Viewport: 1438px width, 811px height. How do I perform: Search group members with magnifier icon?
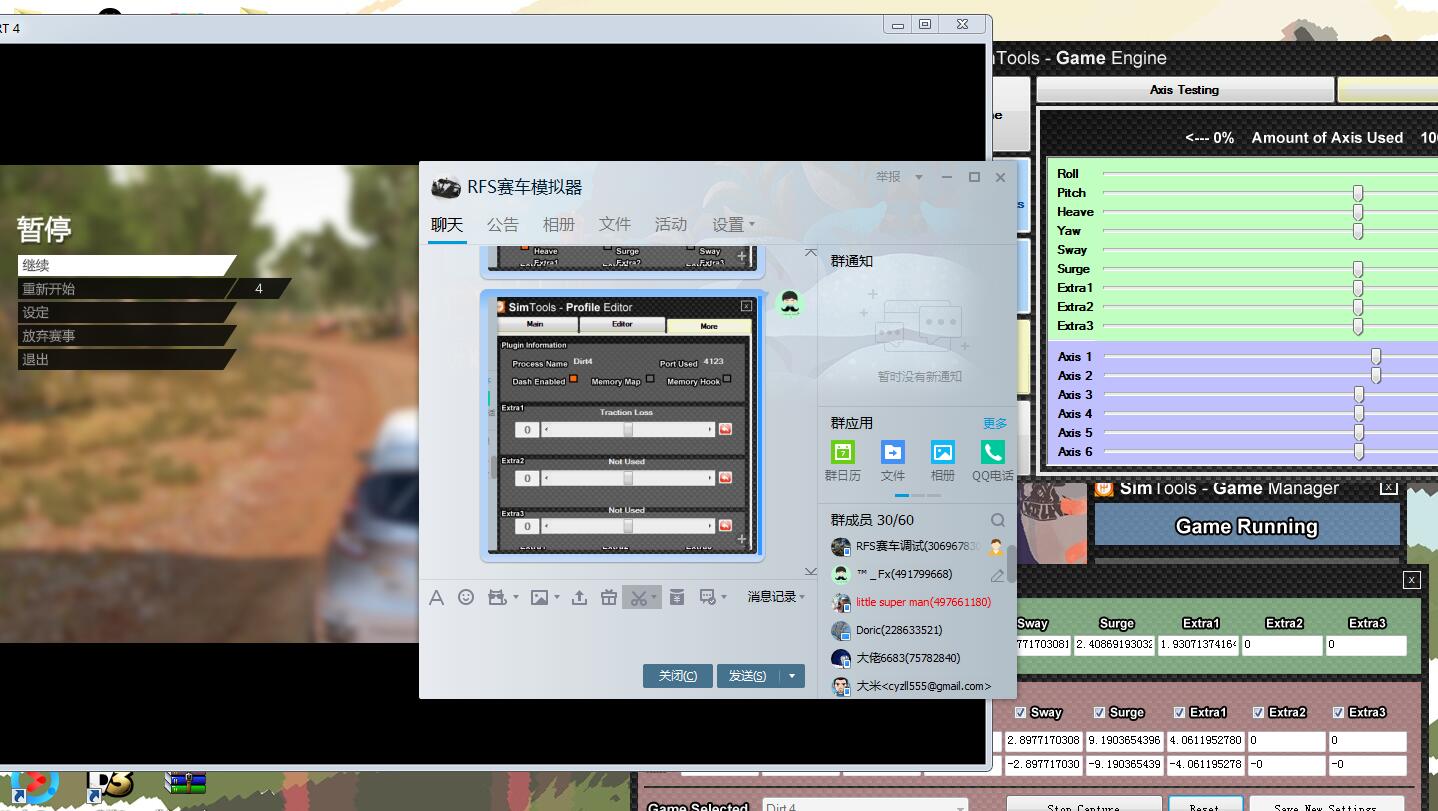coord(998,520)
